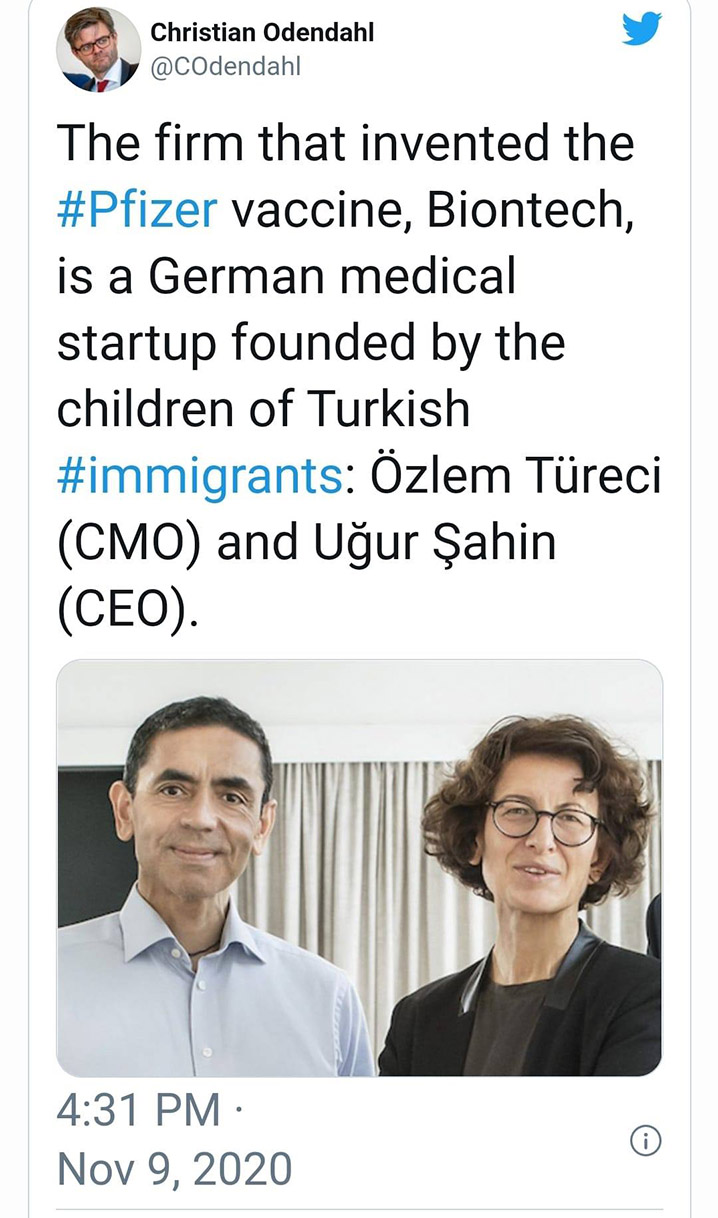Open the #immigrants hashtag

[200, 476]
